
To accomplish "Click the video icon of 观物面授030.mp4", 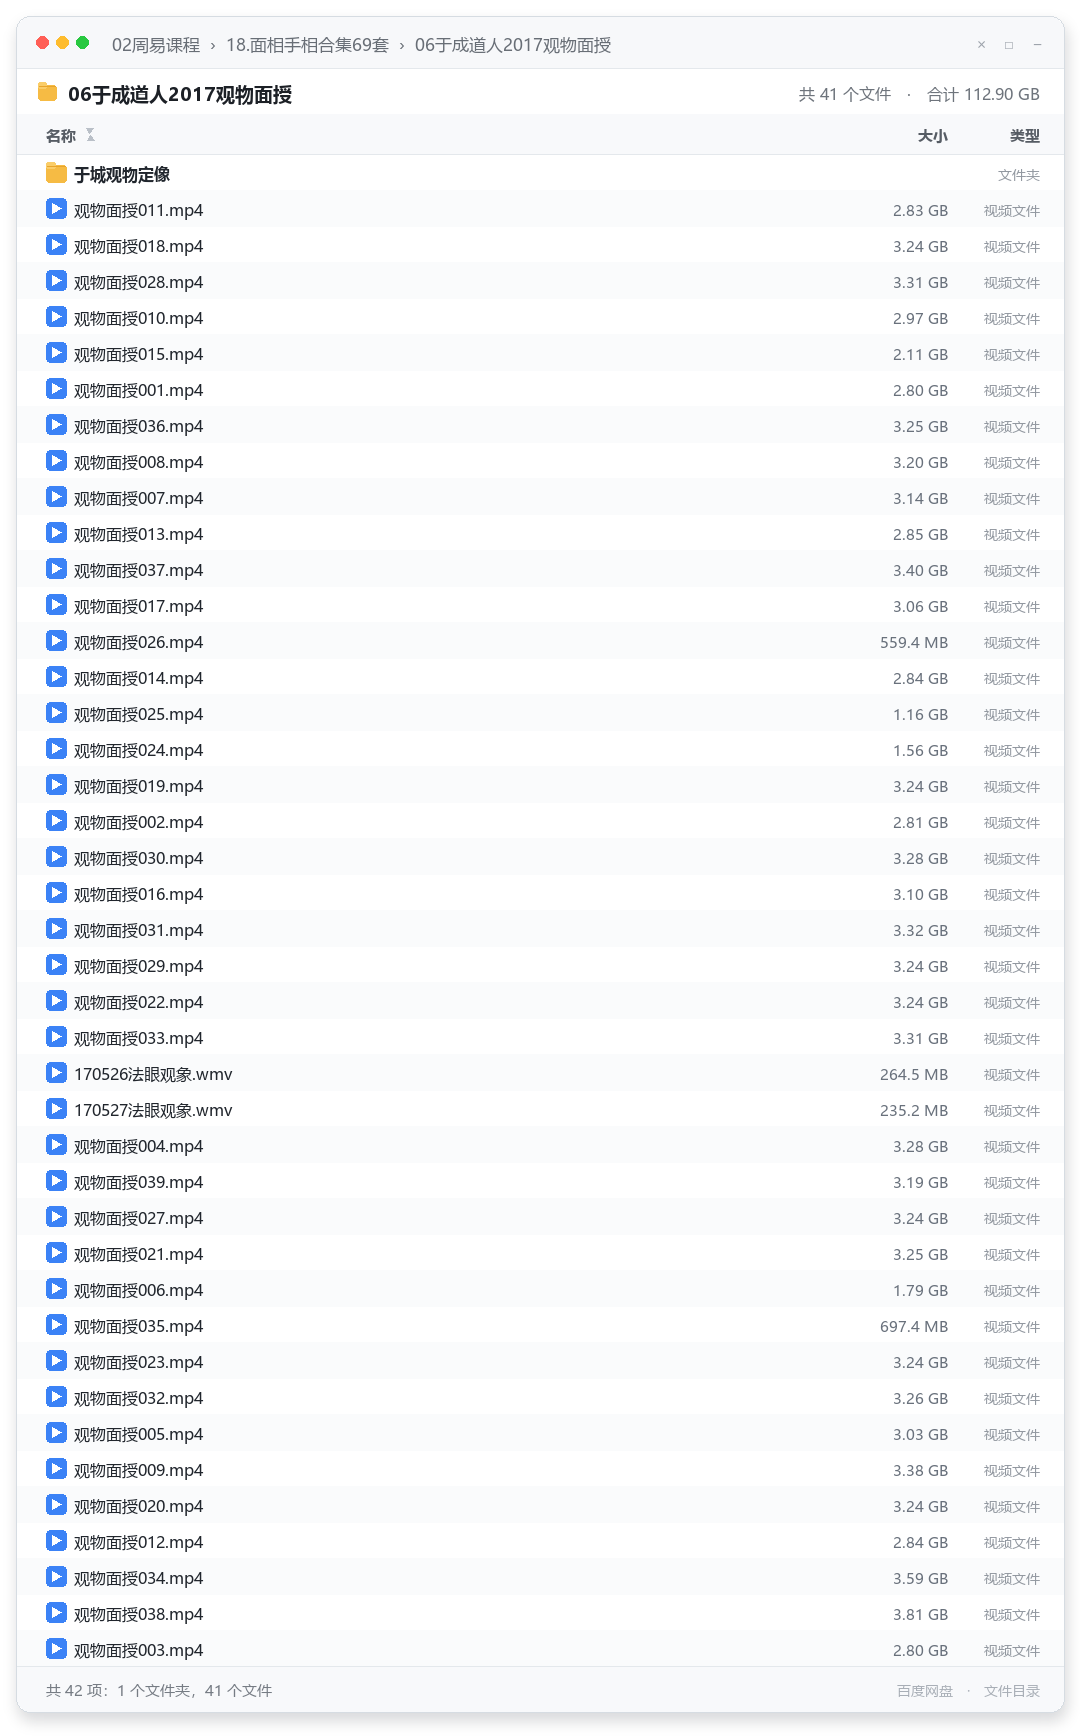I will (x=56, y=858).
